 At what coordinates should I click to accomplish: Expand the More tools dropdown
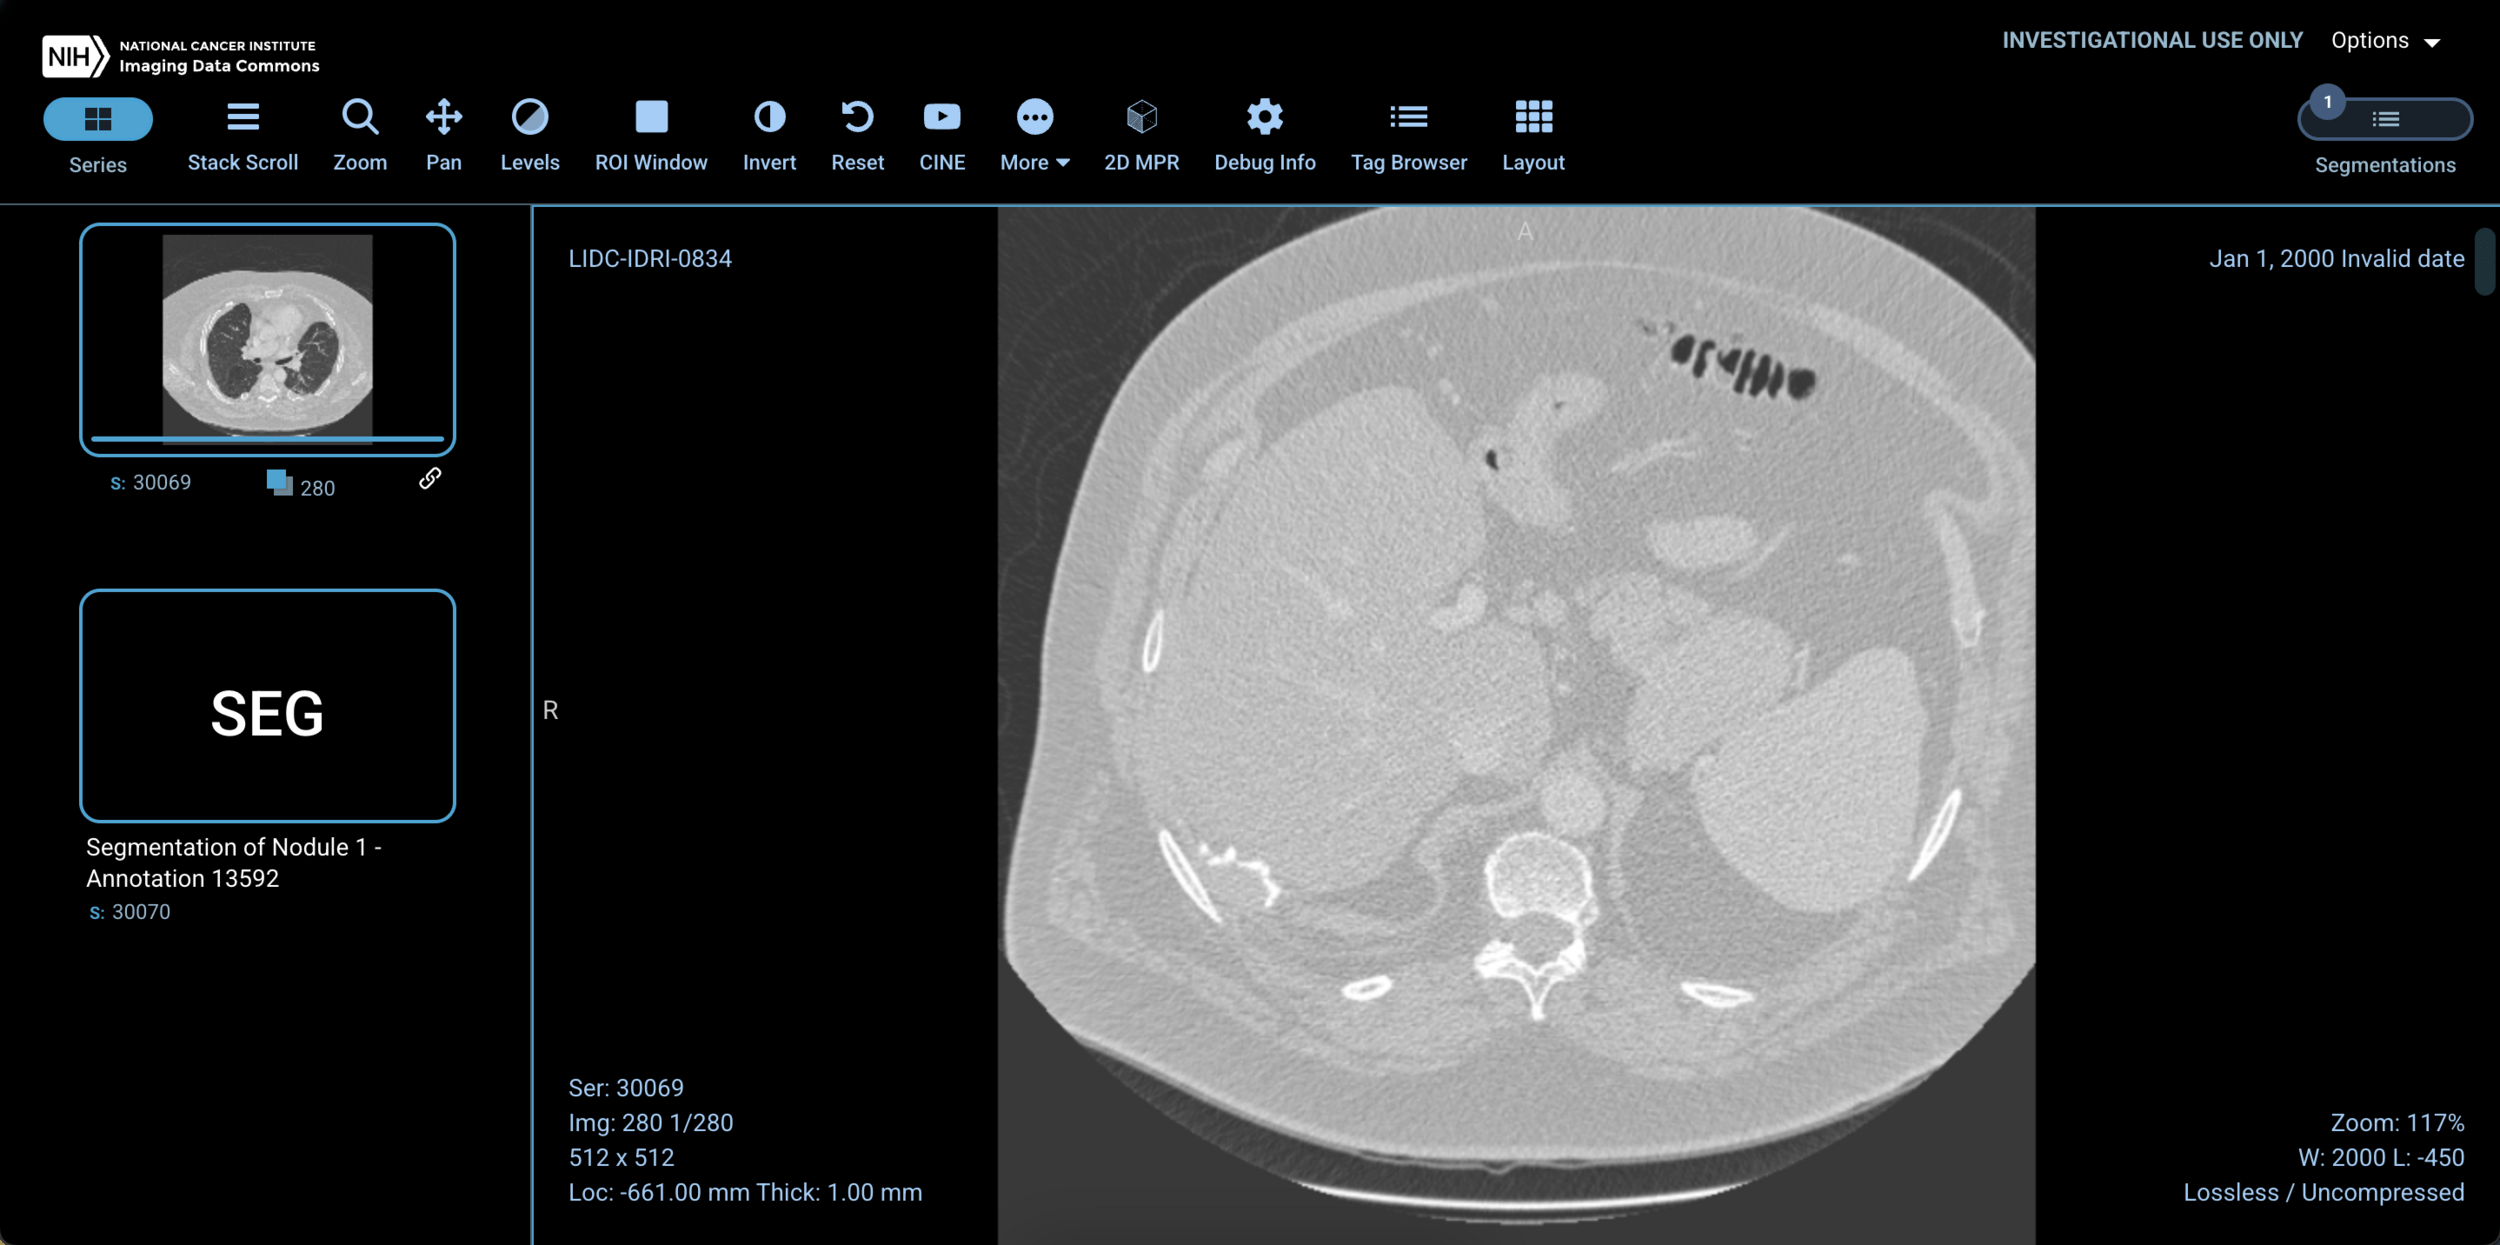pyautogui.click(x=1034, y=134)
